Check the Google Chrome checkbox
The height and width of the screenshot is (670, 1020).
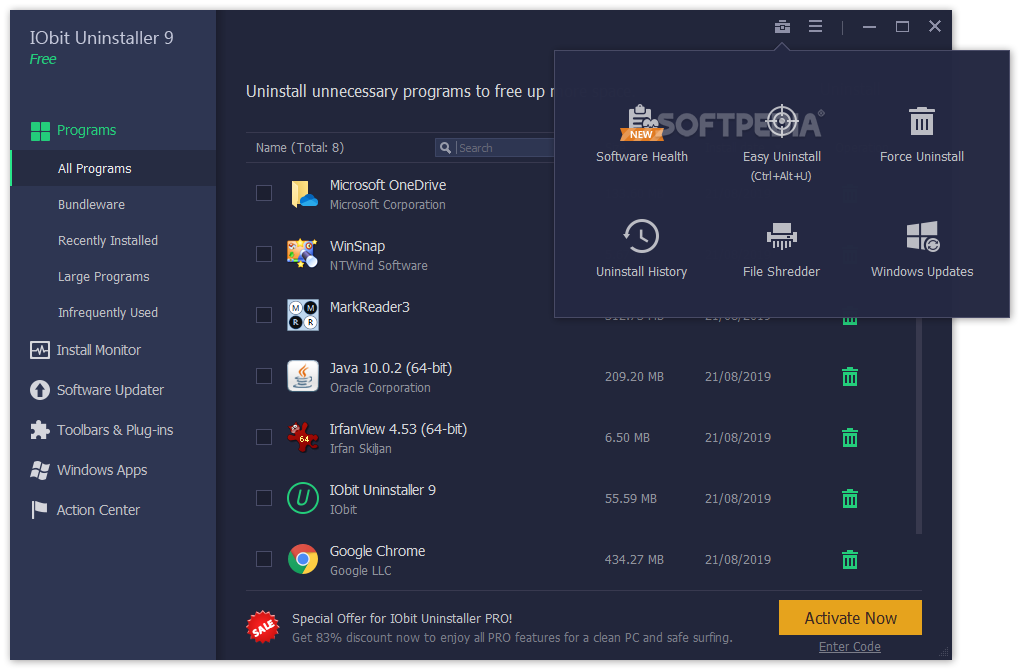click(x=263, y=559)
